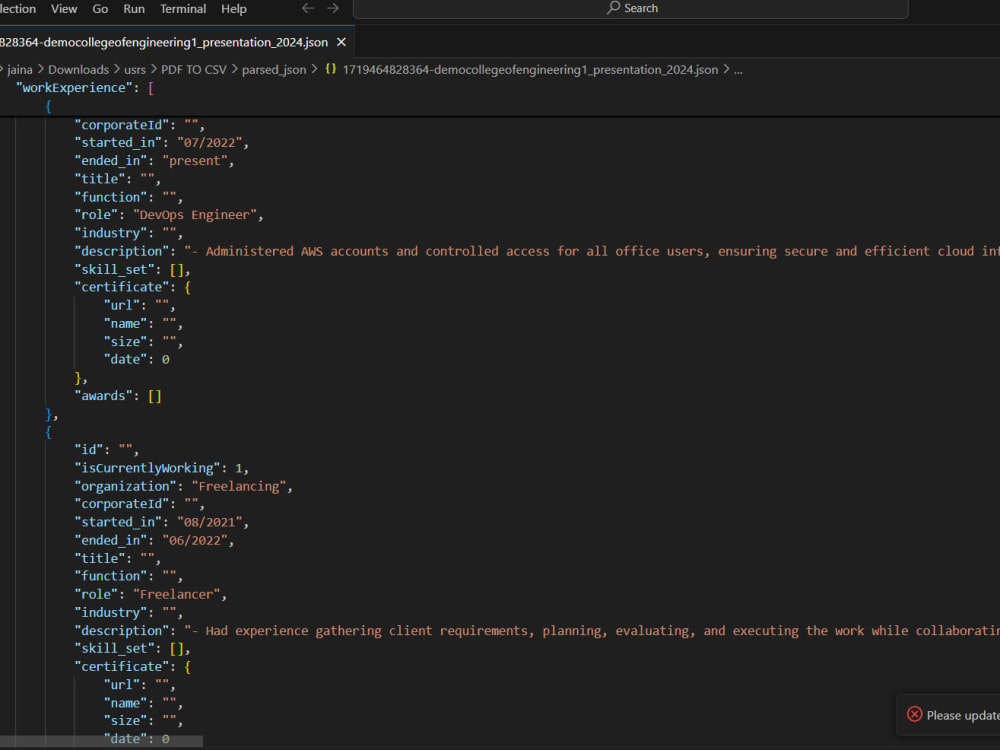
Task: Click the "organization": "Freelancing" line
Action: [184, 487]
